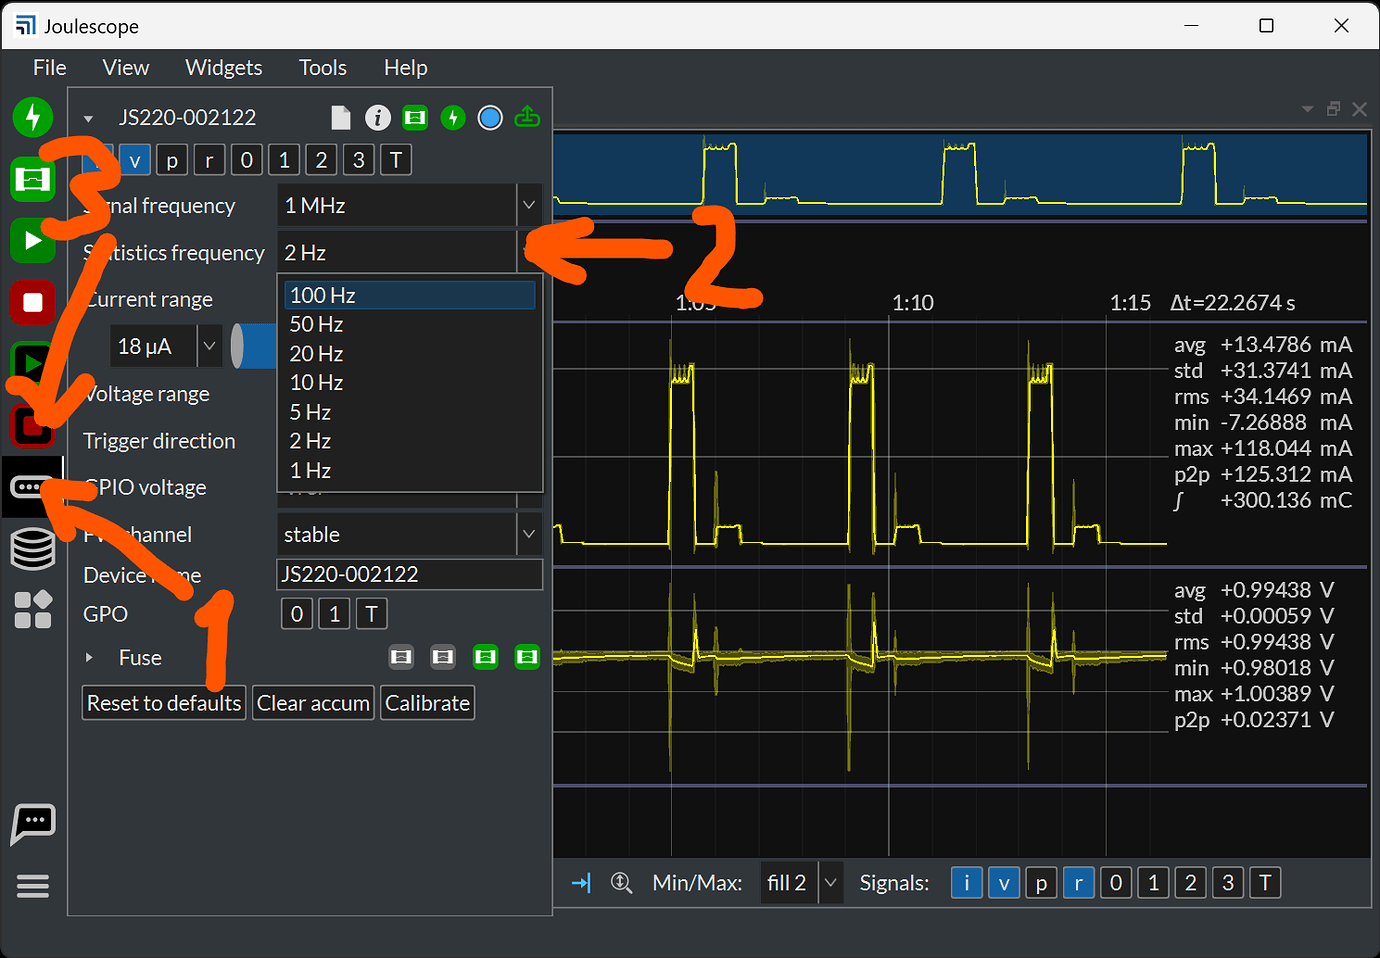
Task: Click the green lightning bolt sidebar icon
Action: click(x=33, y=117)
